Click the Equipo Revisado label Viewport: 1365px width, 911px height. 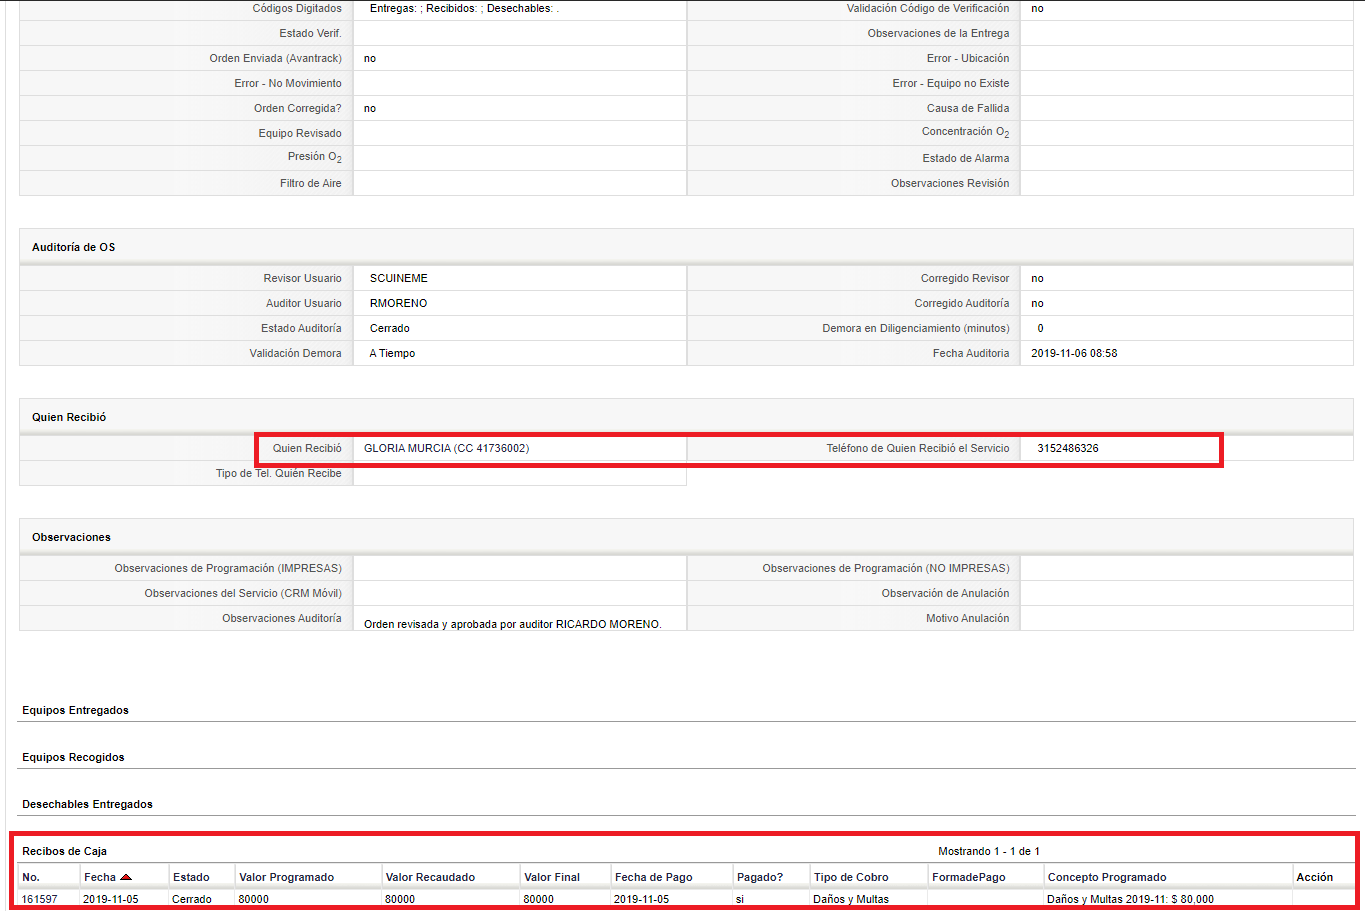[300, 133]
